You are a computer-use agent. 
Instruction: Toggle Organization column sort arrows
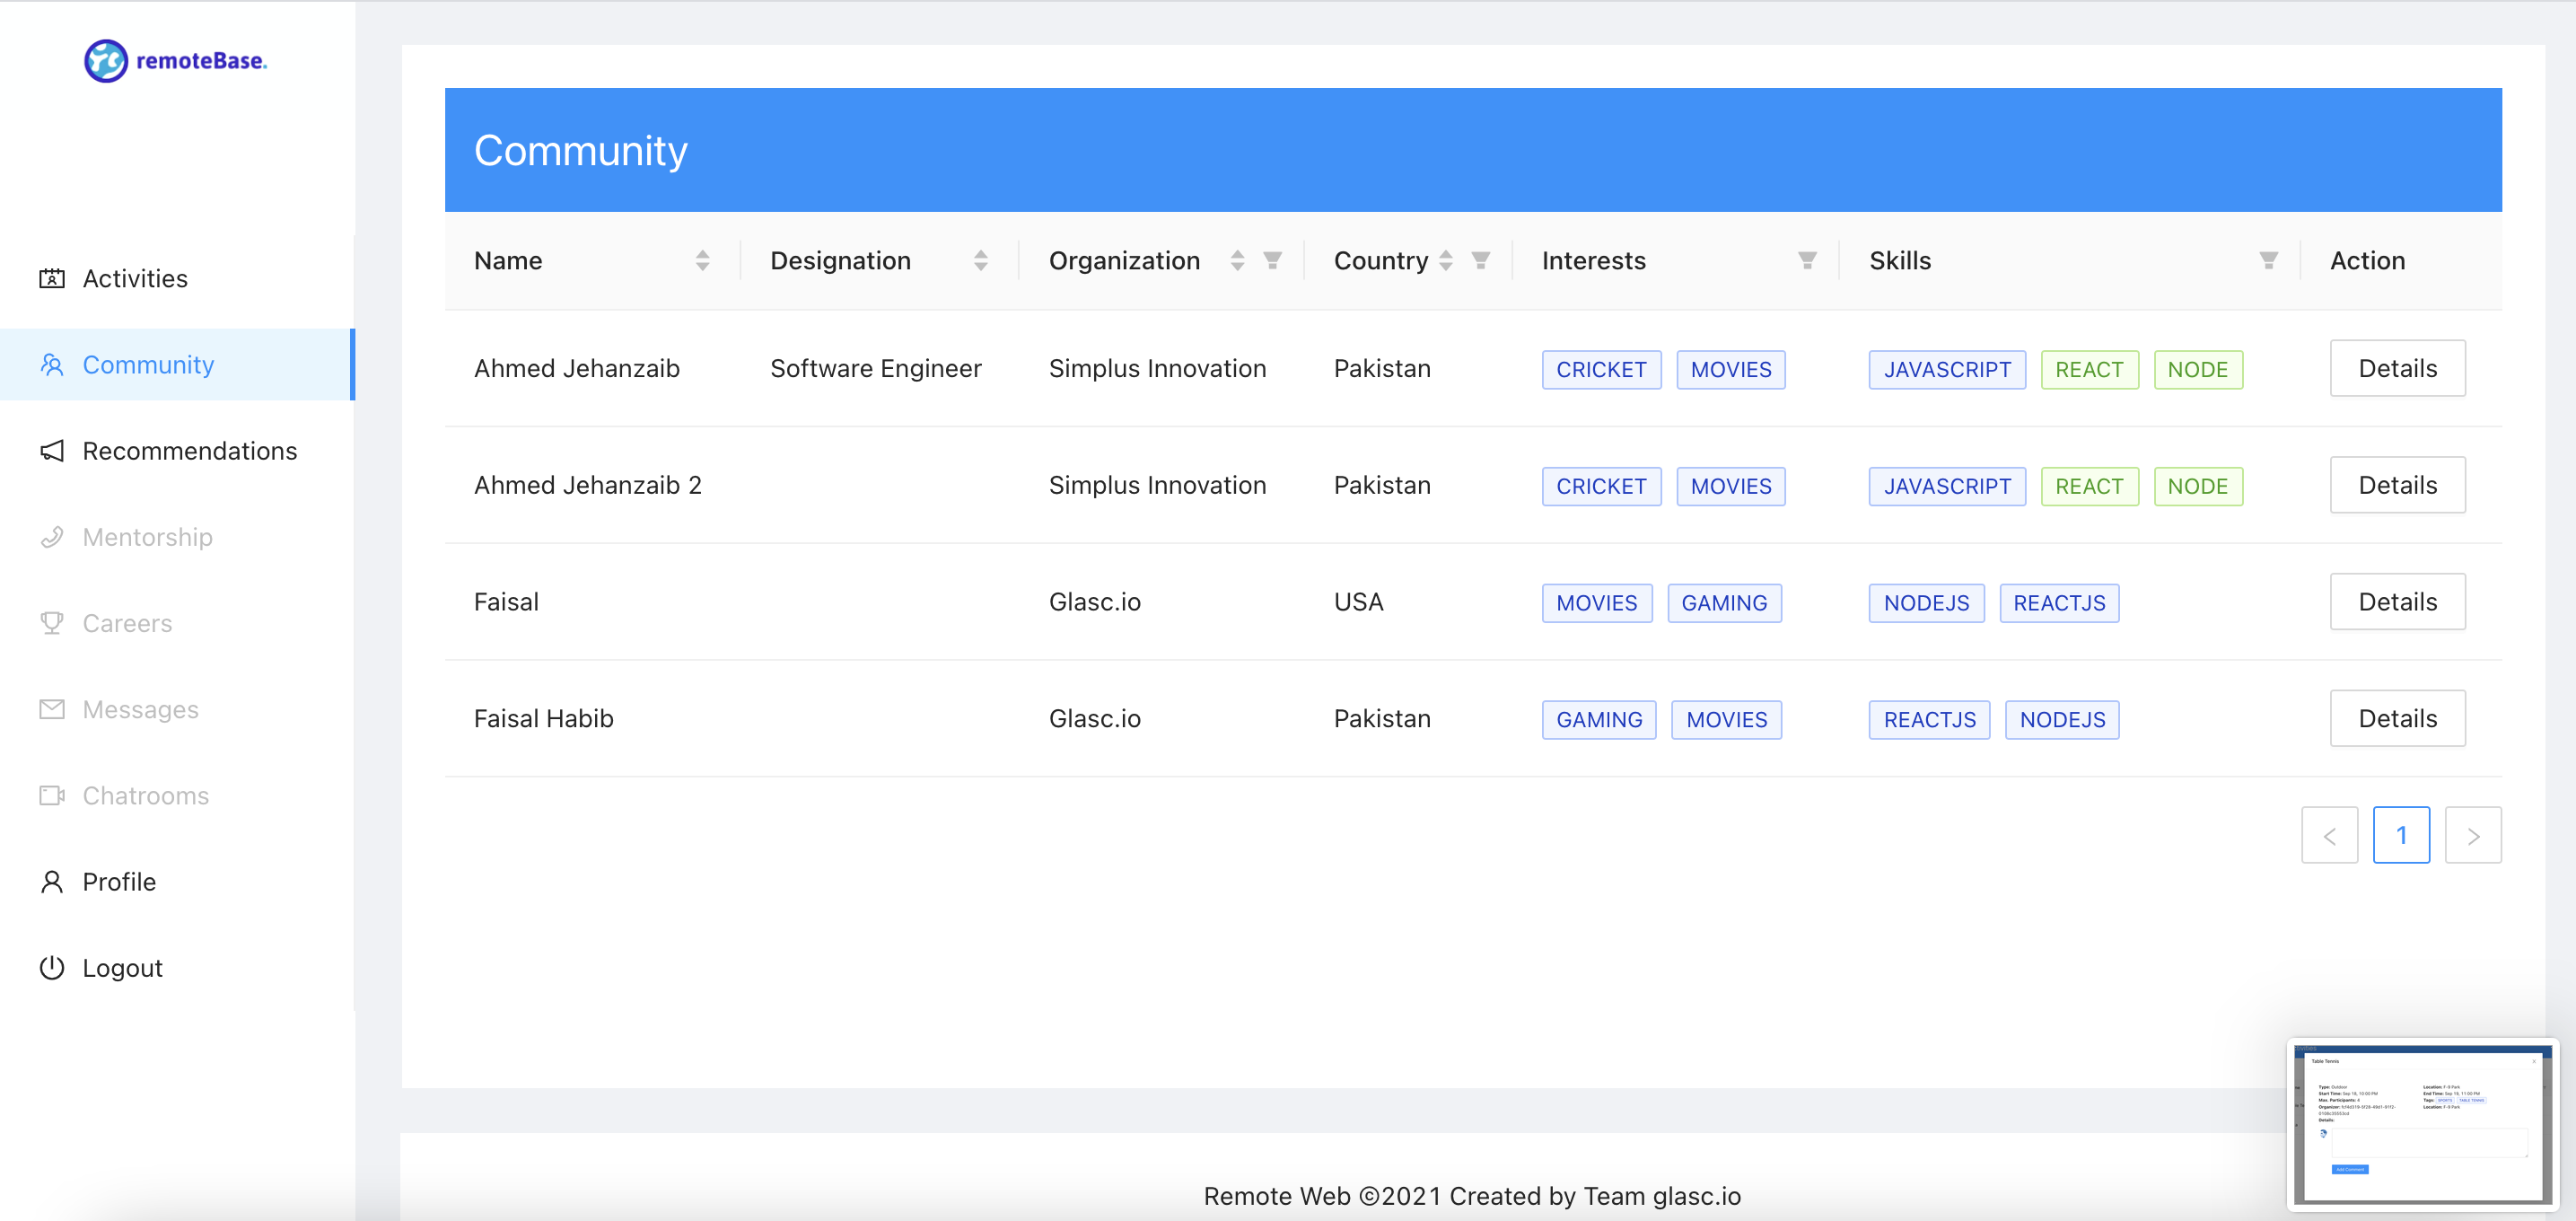click(1237, 261)
